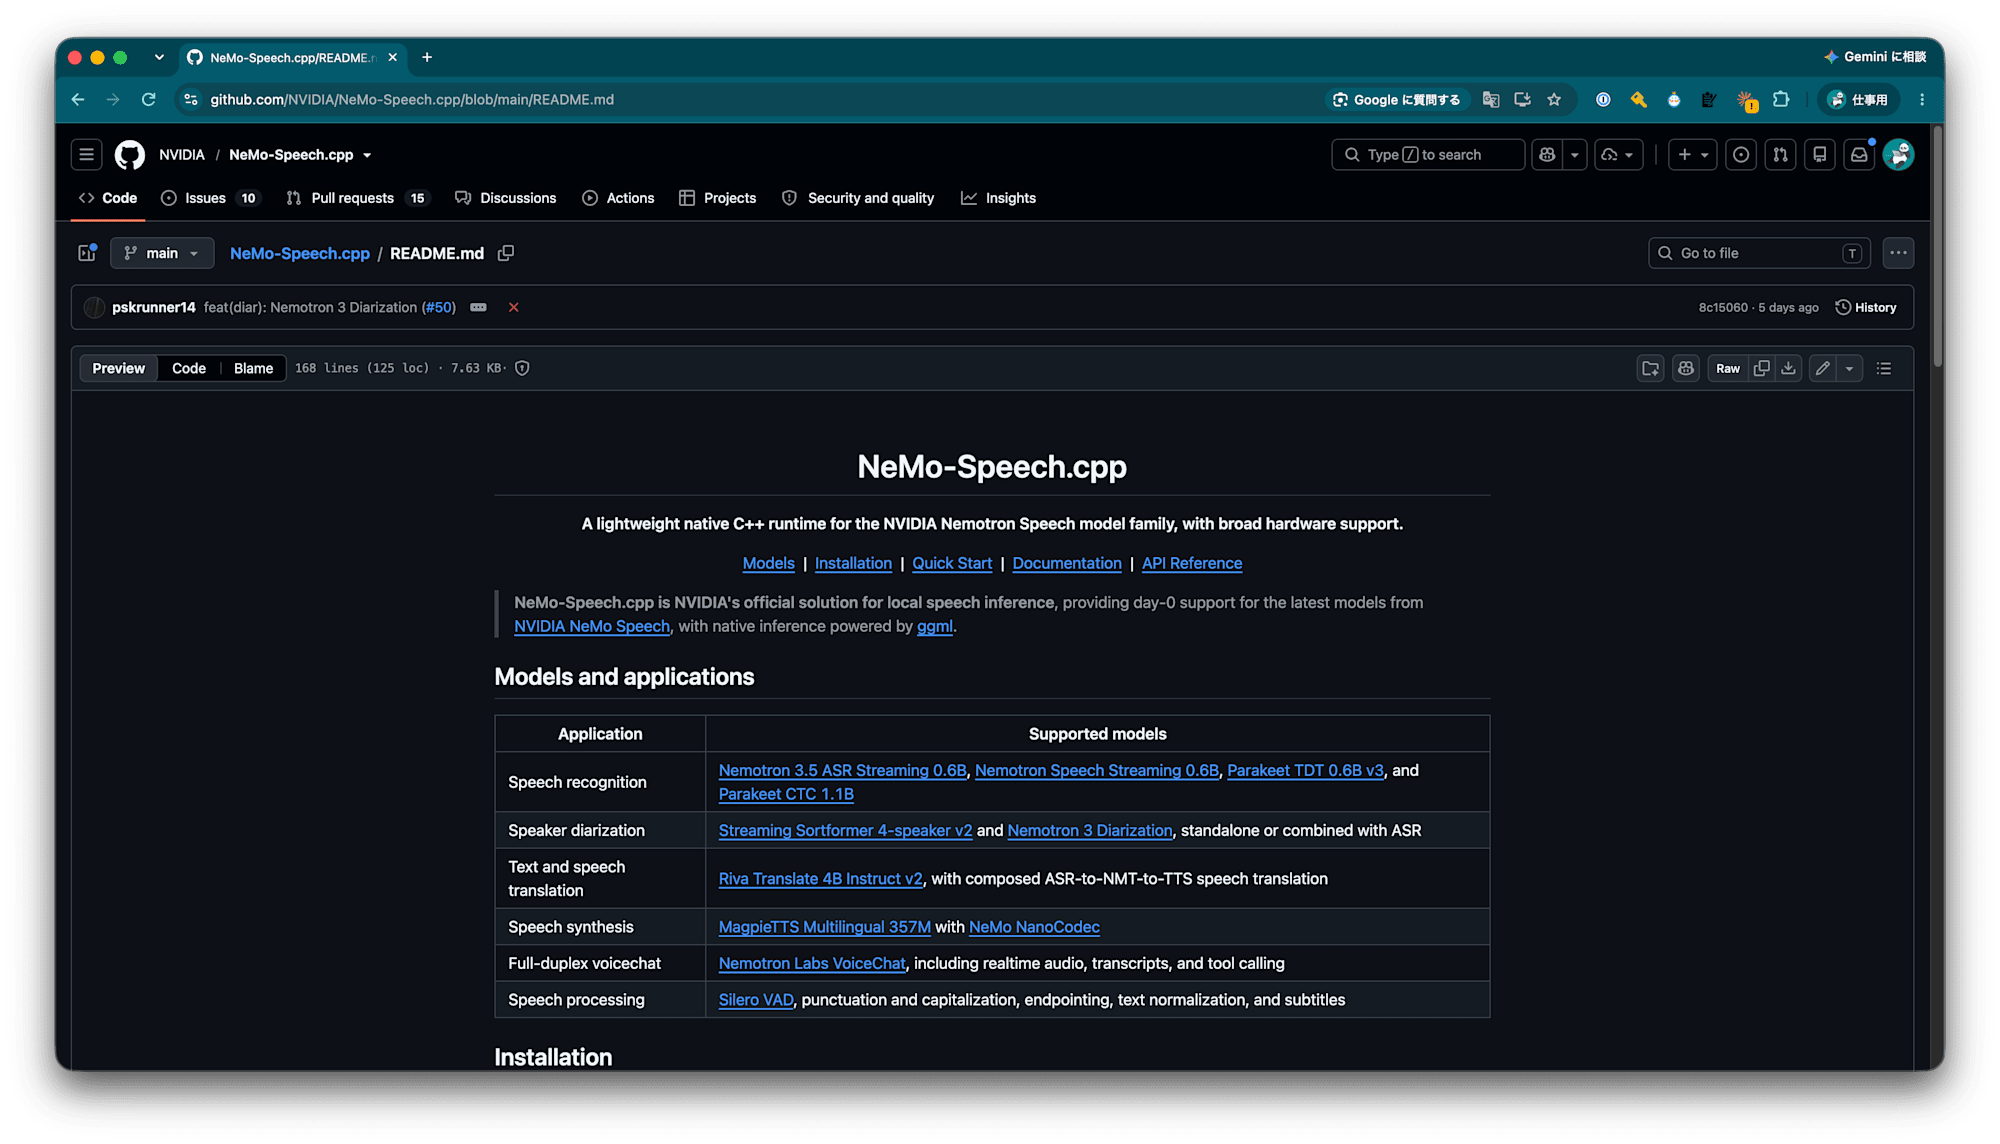The image size is (2000, 1144).
Task: Switch to Blame view of README
Action: pyautogui.click(x=253, y=369)
